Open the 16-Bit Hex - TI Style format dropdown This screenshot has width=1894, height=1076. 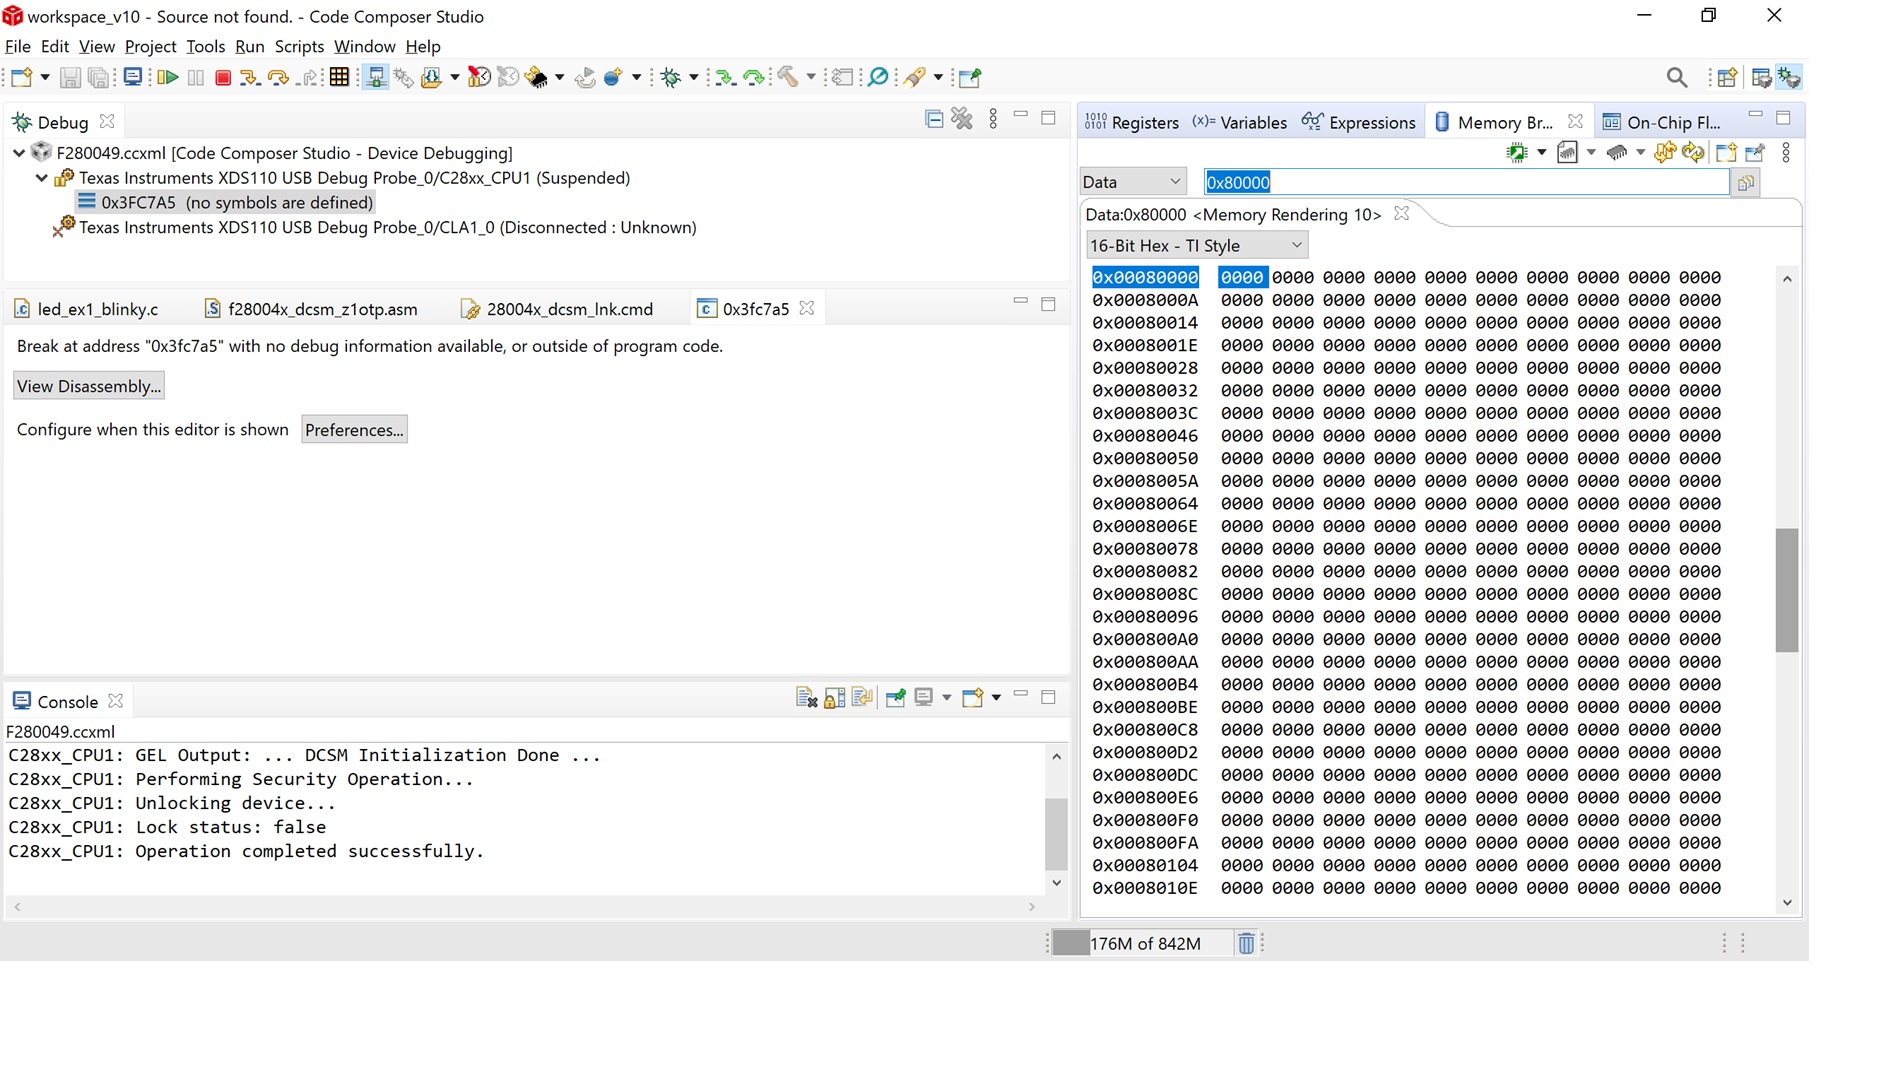click(x=1197, y=246)
